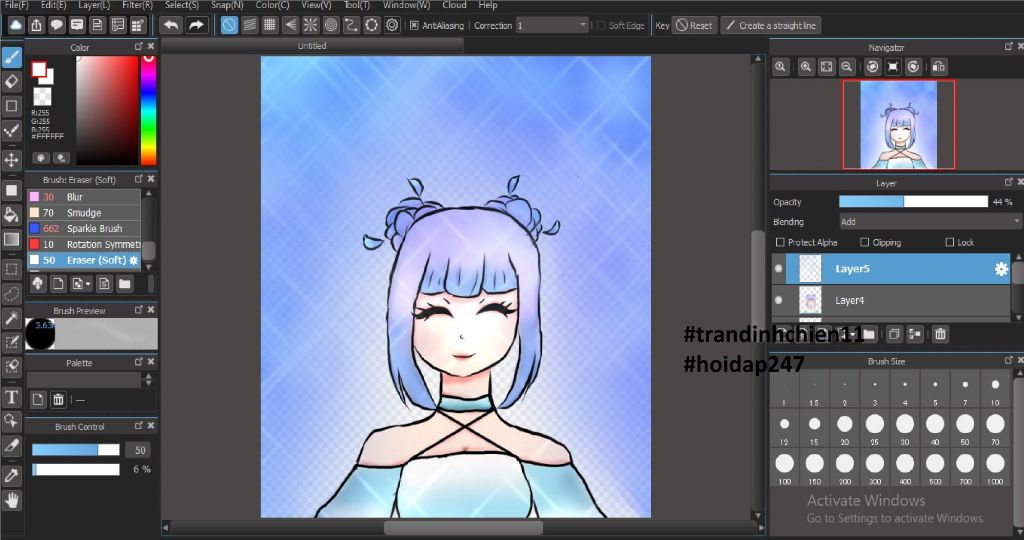Enable the concentric circle snap
Viewport: 1024px width, 540px height.
331,25
